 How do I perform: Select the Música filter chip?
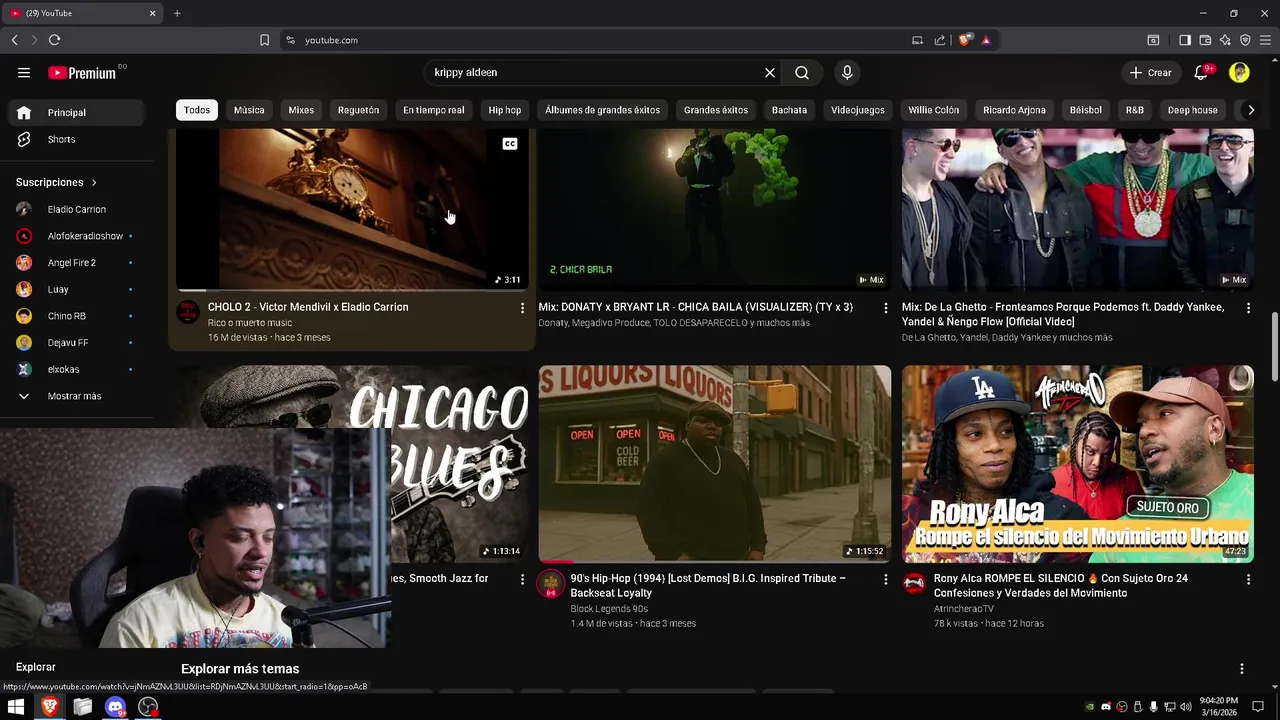tap(249, 110)
